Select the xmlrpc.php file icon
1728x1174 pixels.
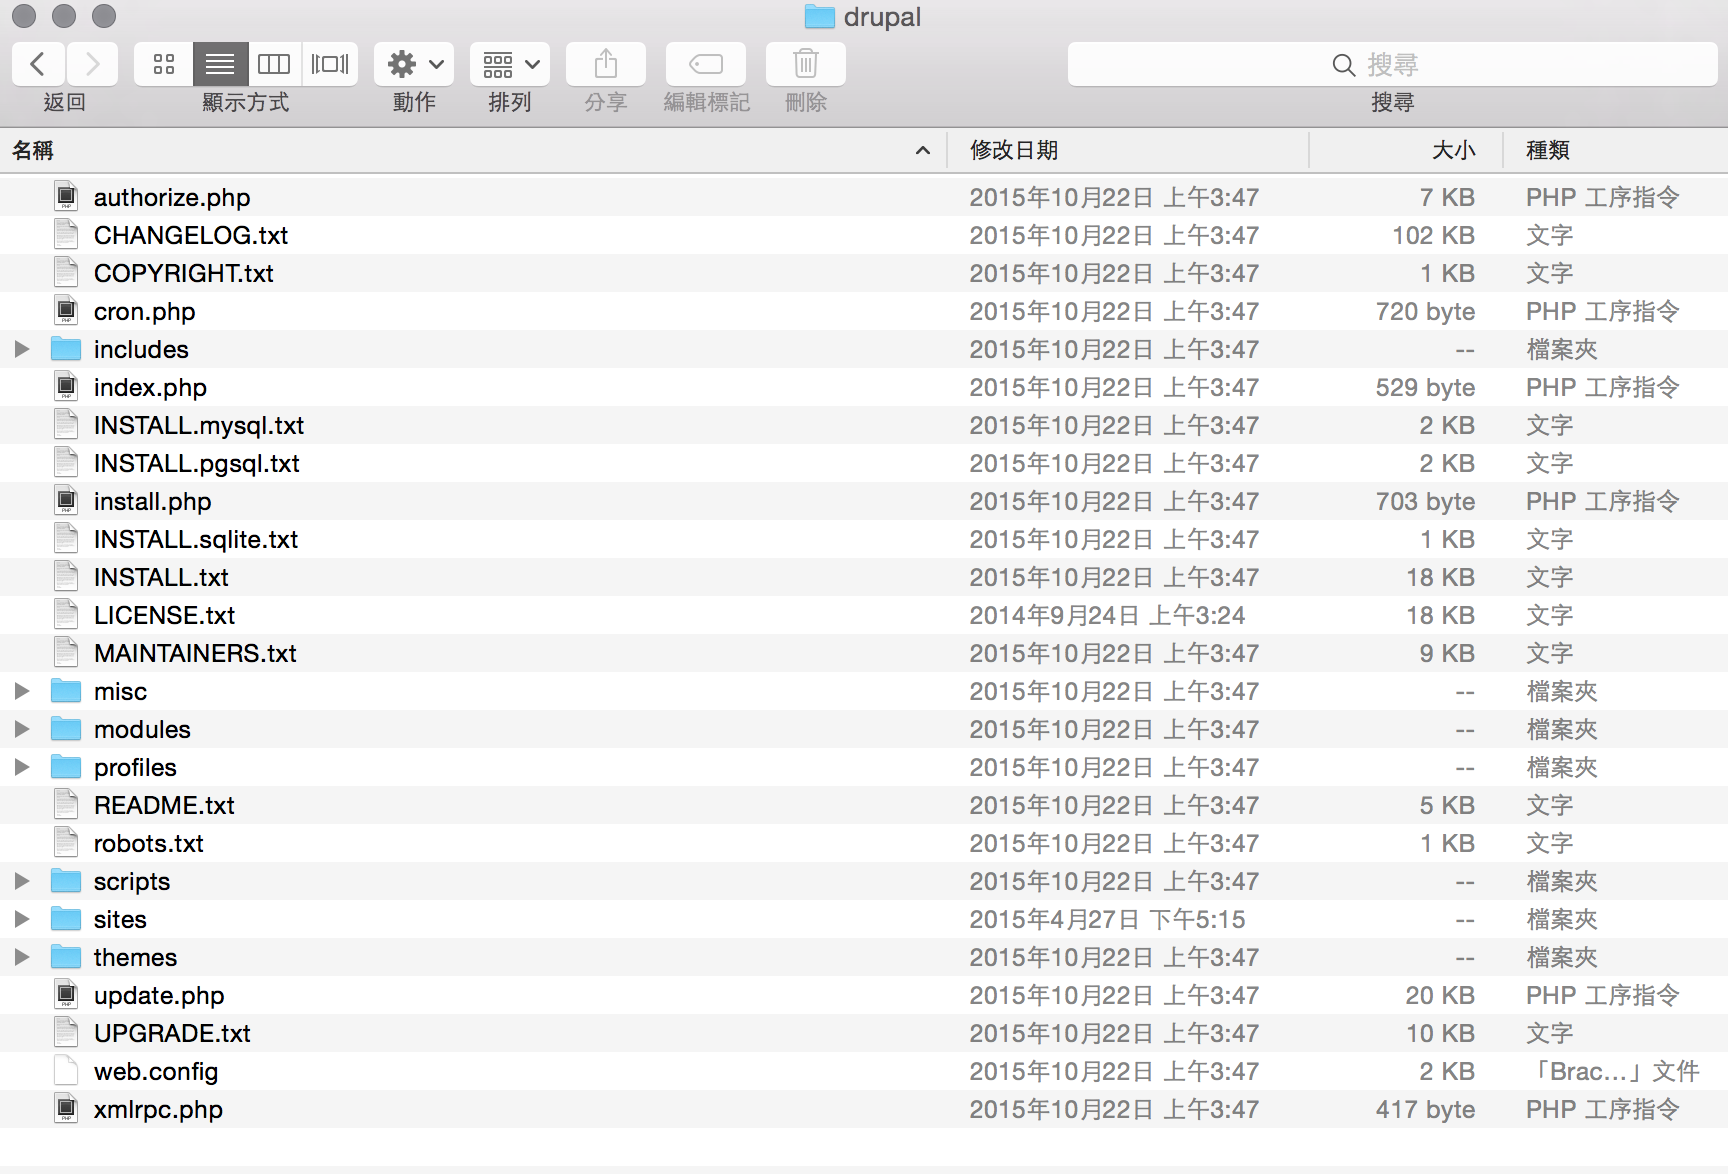[66, 1109]
